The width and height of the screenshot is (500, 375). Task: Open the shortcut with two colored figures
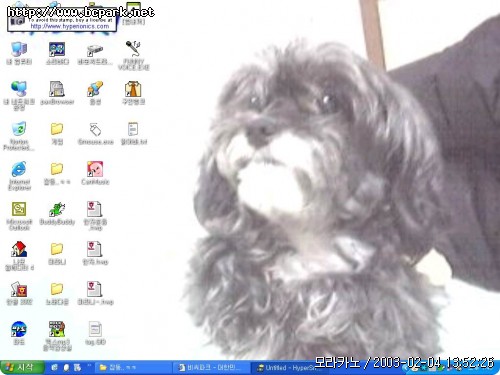95,93
